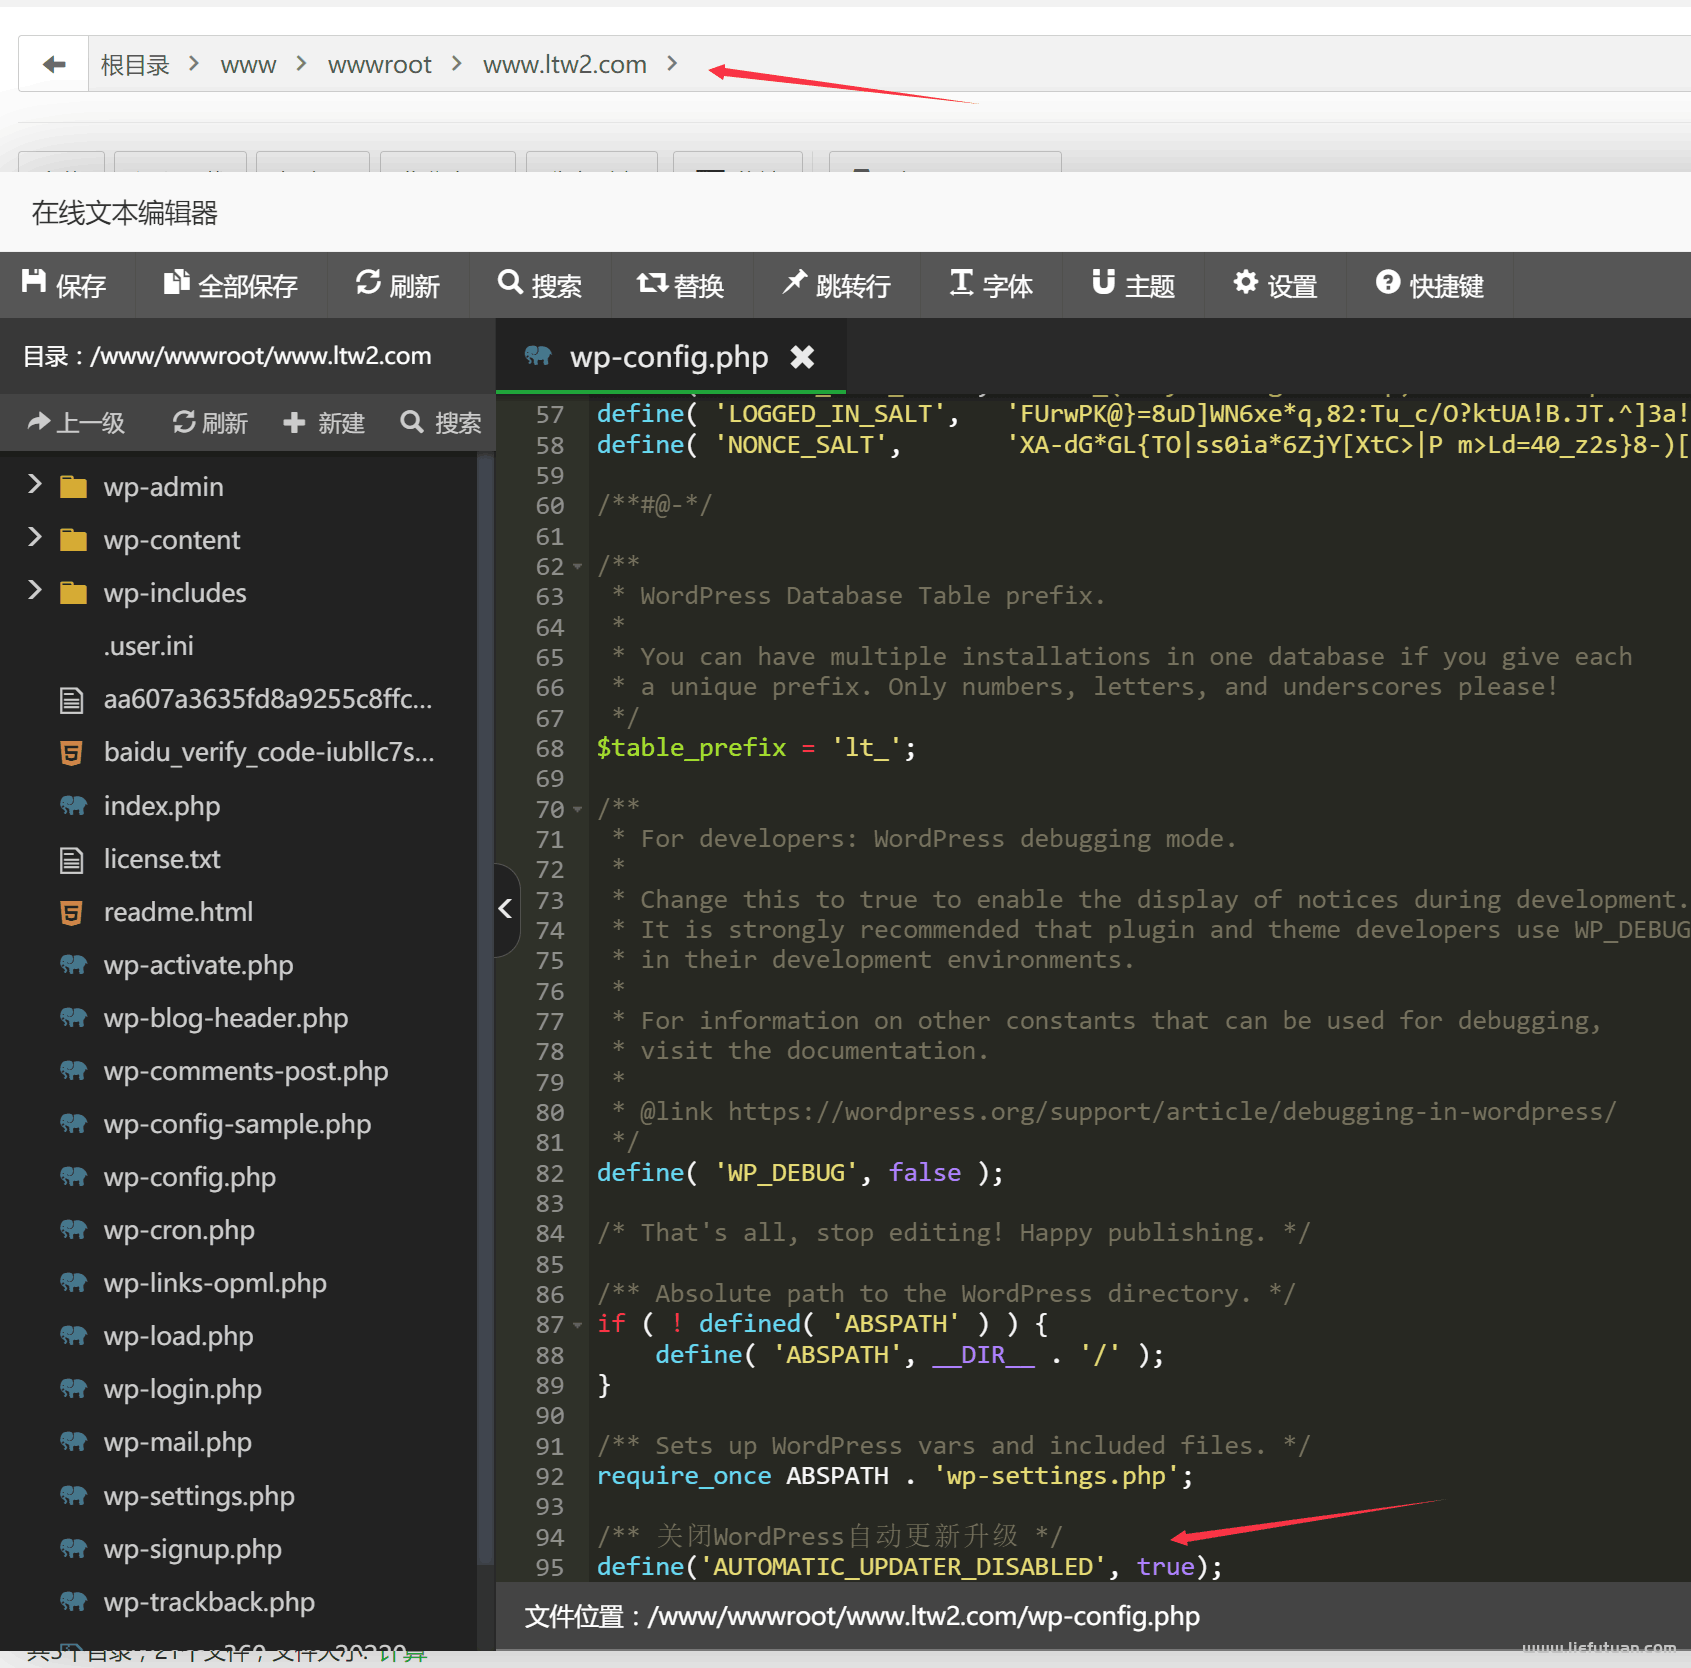Open wp-blog-header.php in the file tree

tap(226, 1018)
